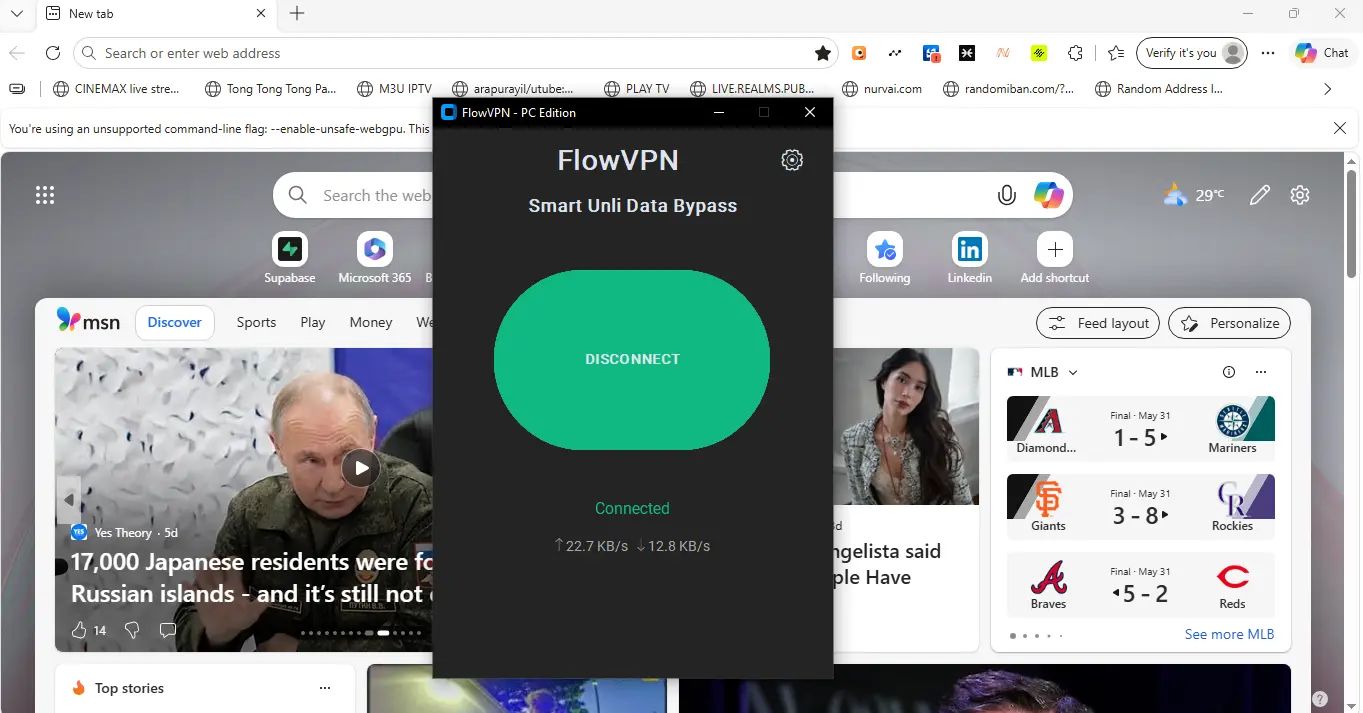The width and height of the screenshot is (1363, 713).
Task: Click Add shortcut plus tile
Action: (x=1055, y=258)
